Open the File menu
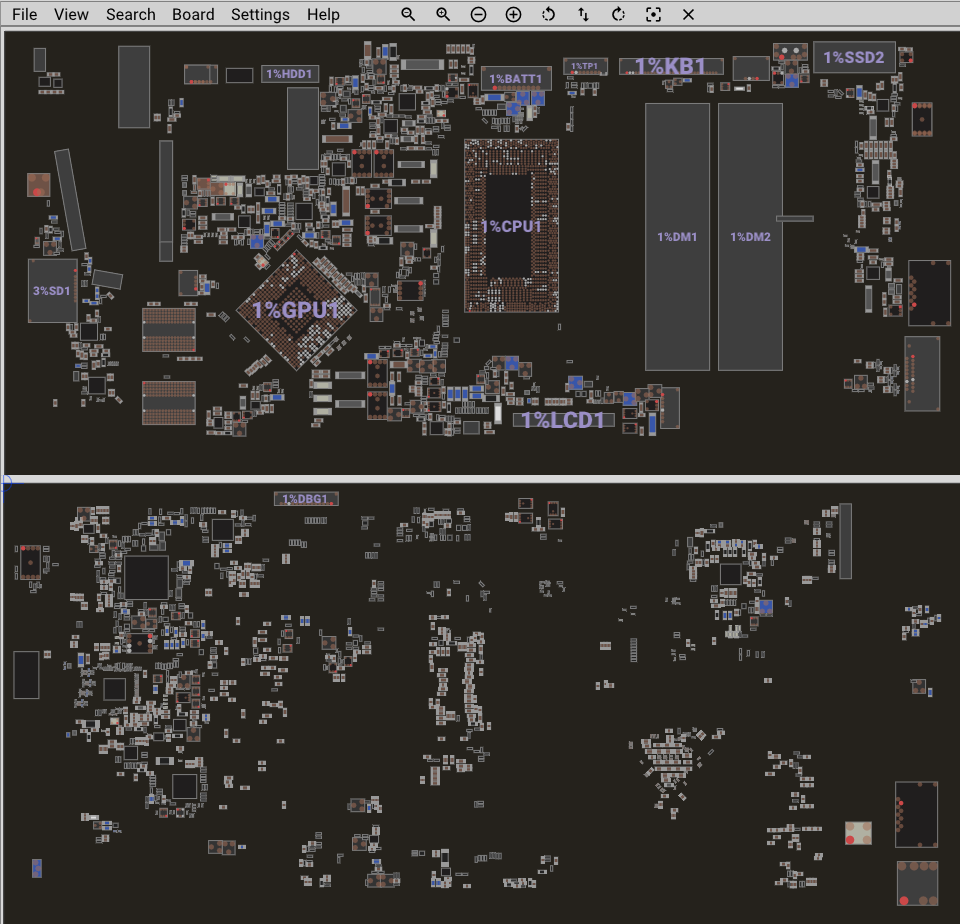960x924 pixels. coord(24,14)
